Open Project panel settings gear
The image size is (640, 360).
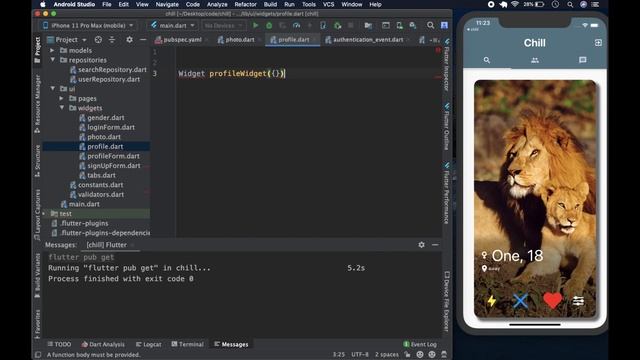coord(129,40)
